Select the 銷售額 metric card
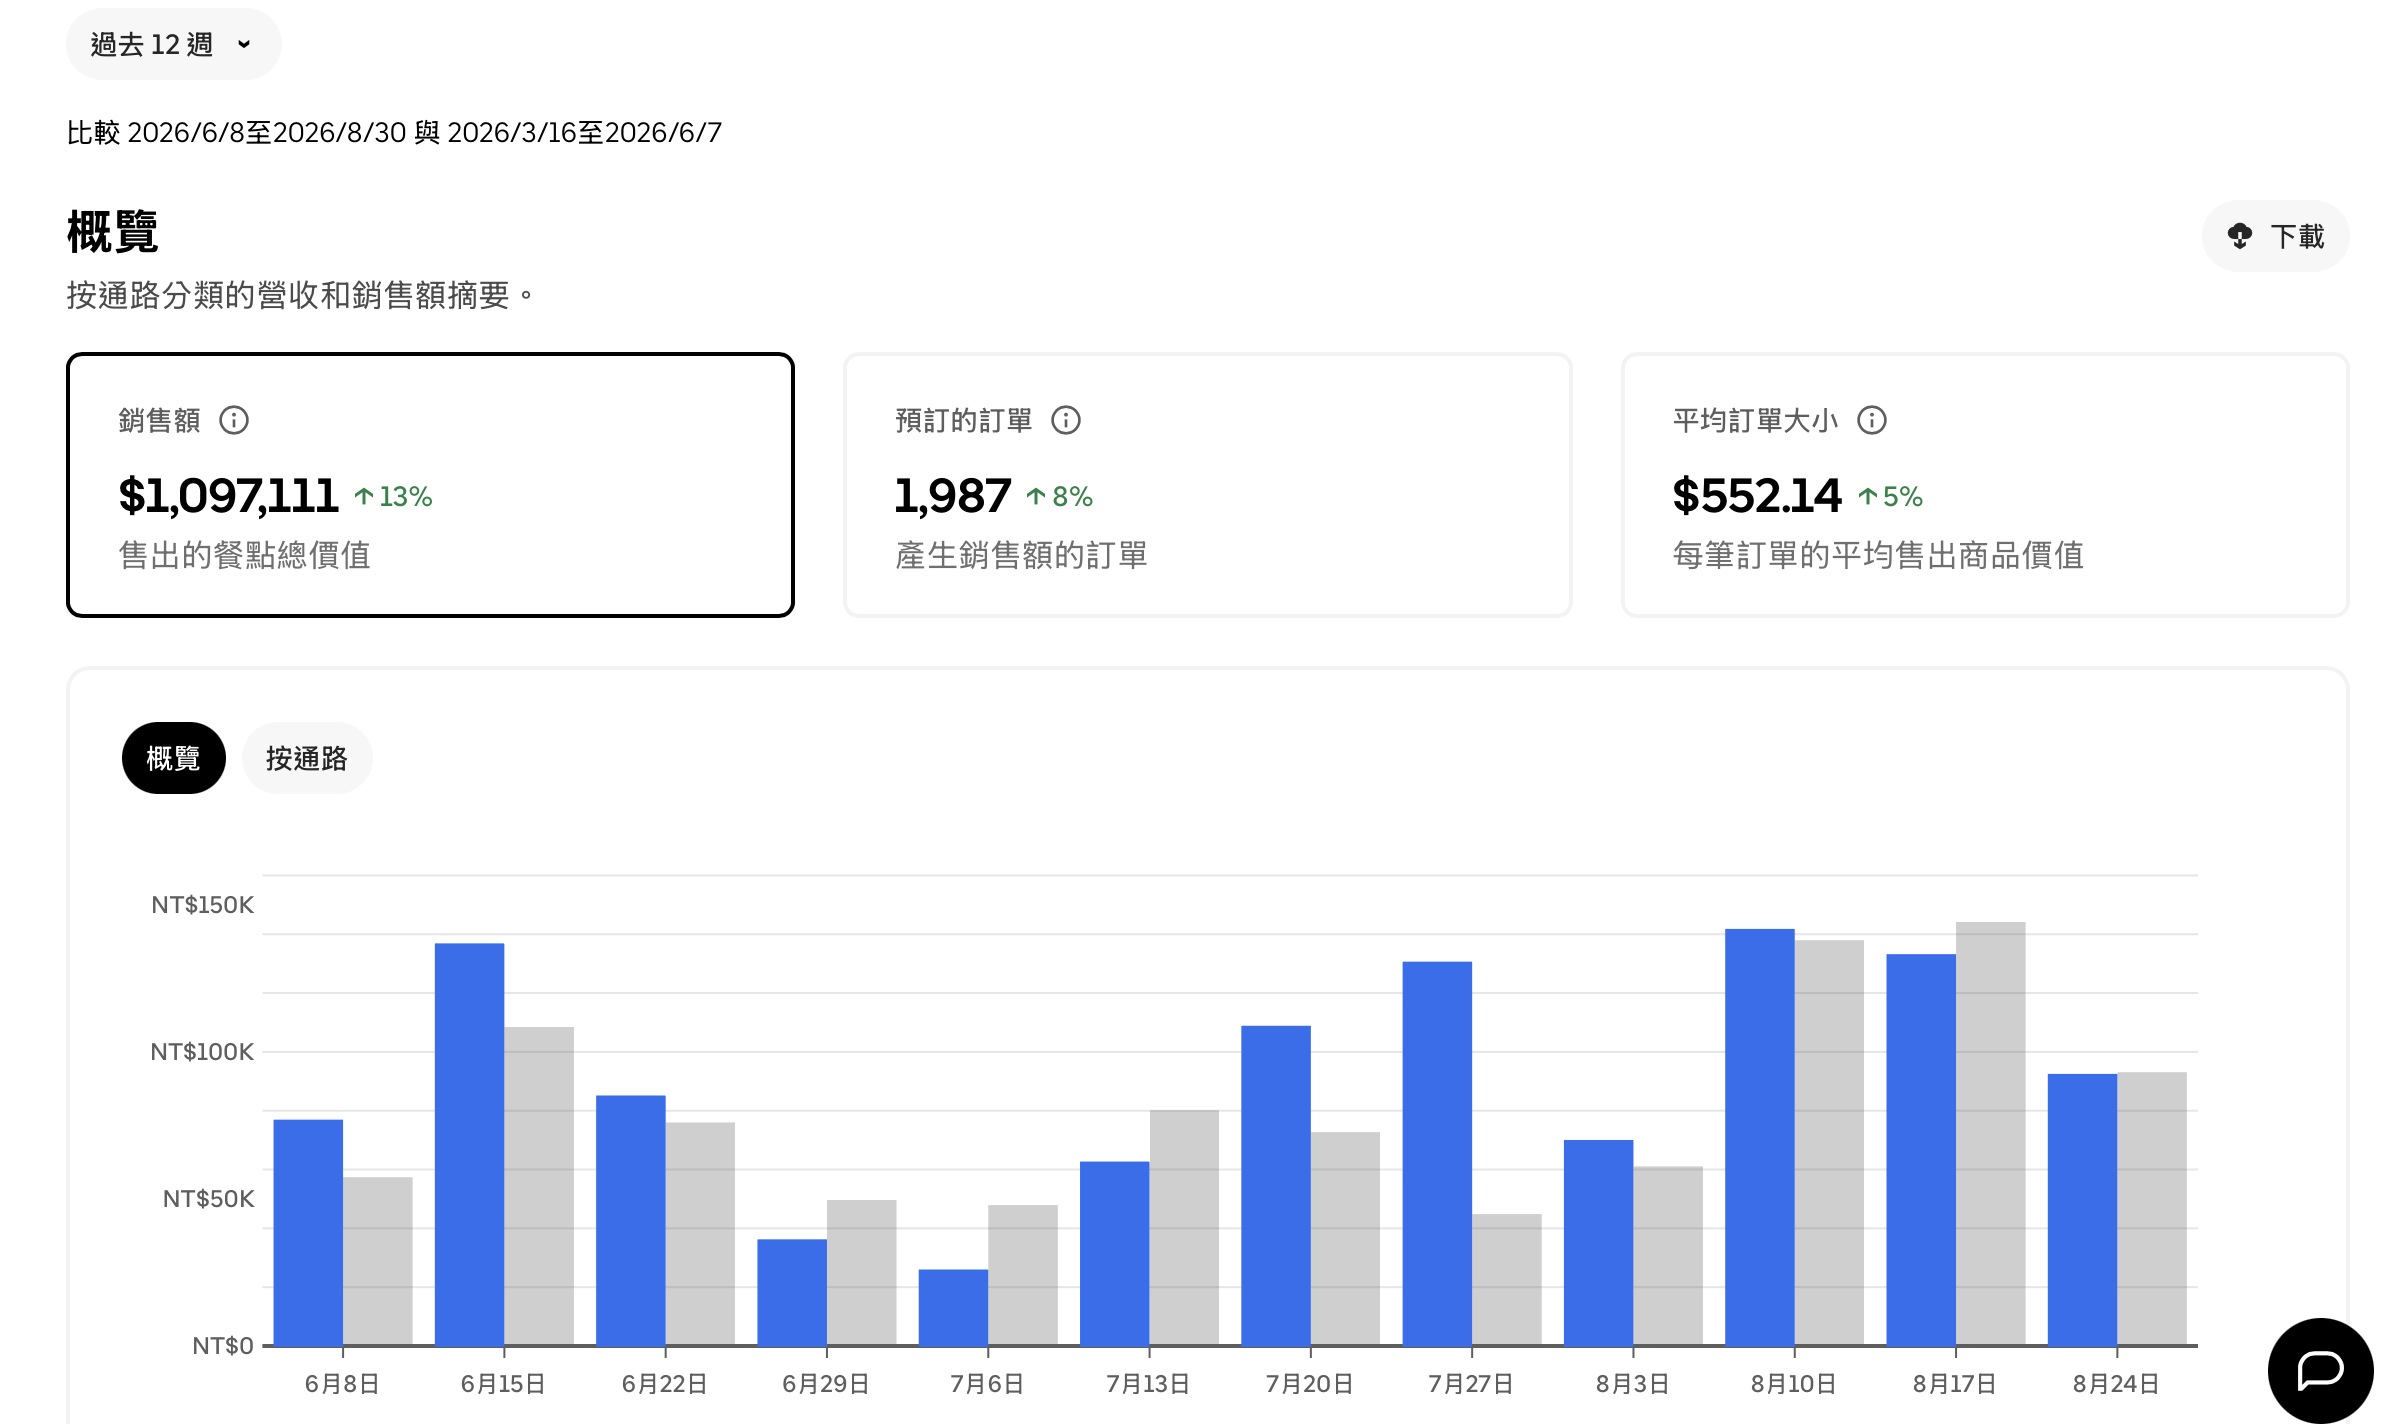Screen dimensions: 2390x1424 click(x=430, y=485)
